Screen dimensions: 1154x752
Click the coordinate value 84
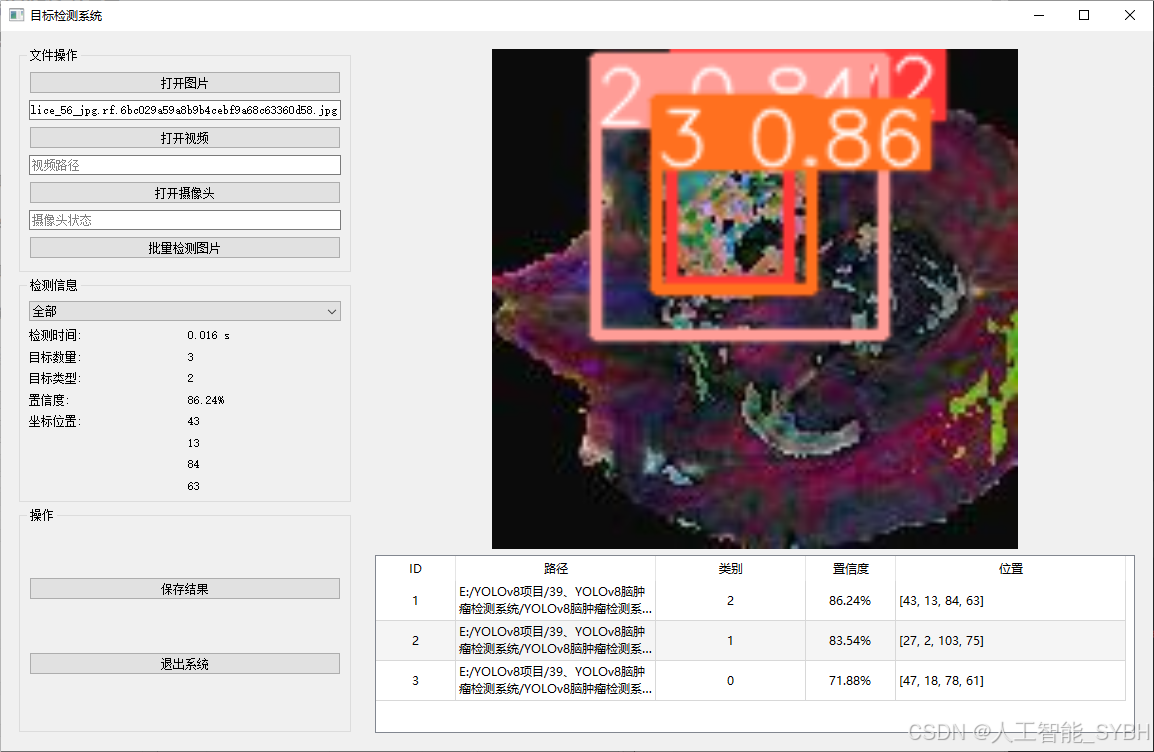coord(194,464)
